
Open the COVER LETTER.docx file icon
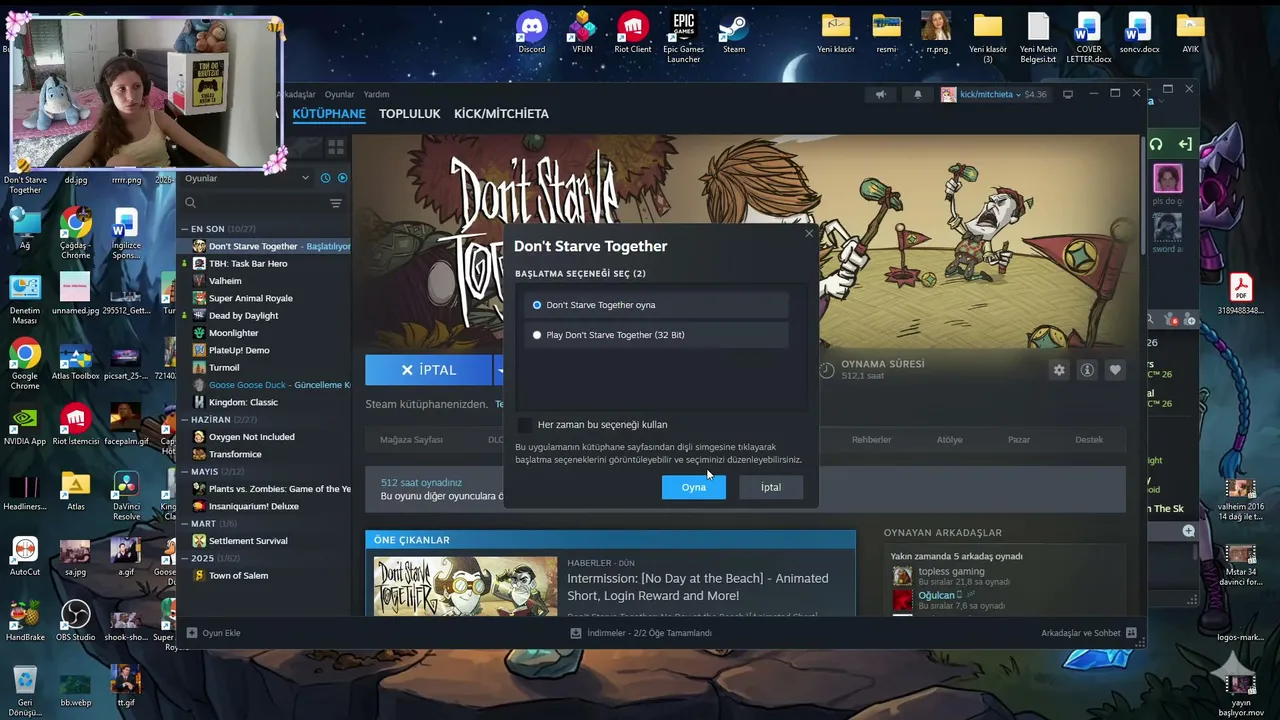click(1088, 37)
